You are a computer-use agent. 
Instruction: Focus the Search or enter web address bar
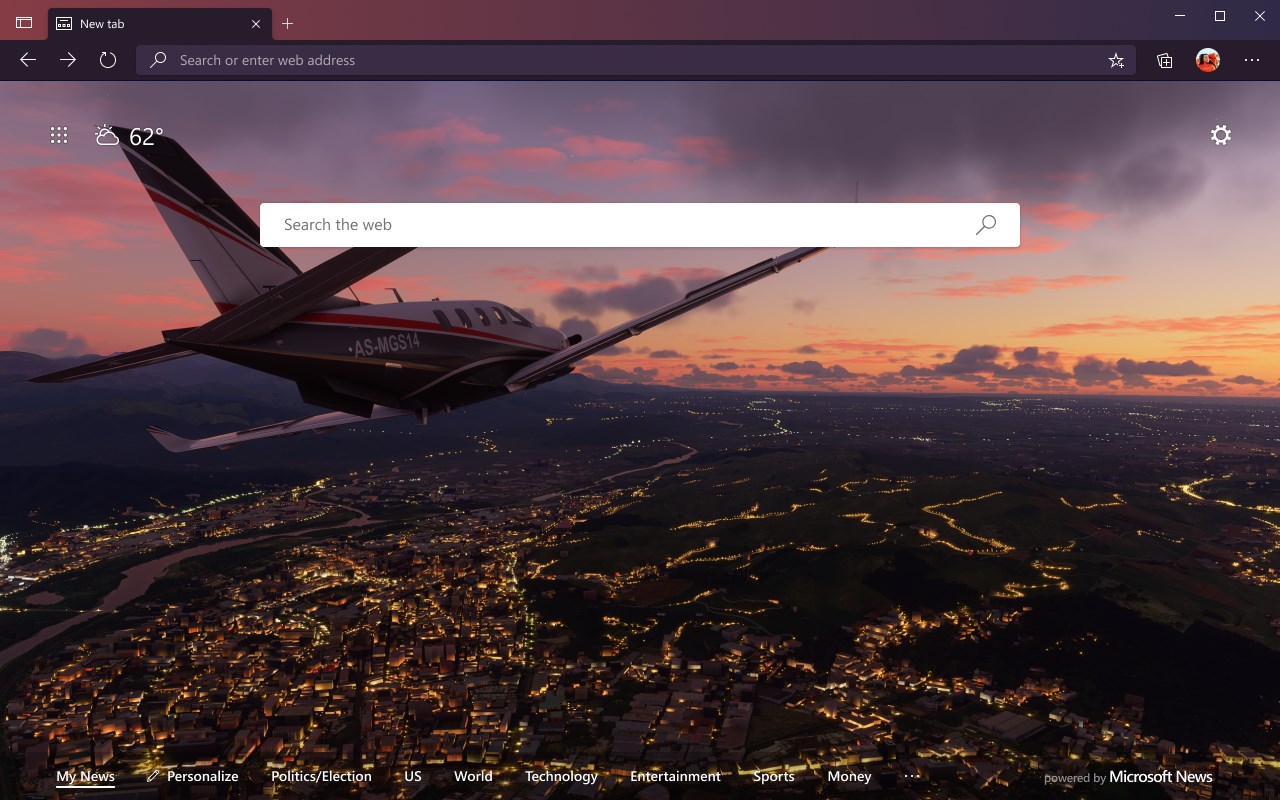point(635,60)
